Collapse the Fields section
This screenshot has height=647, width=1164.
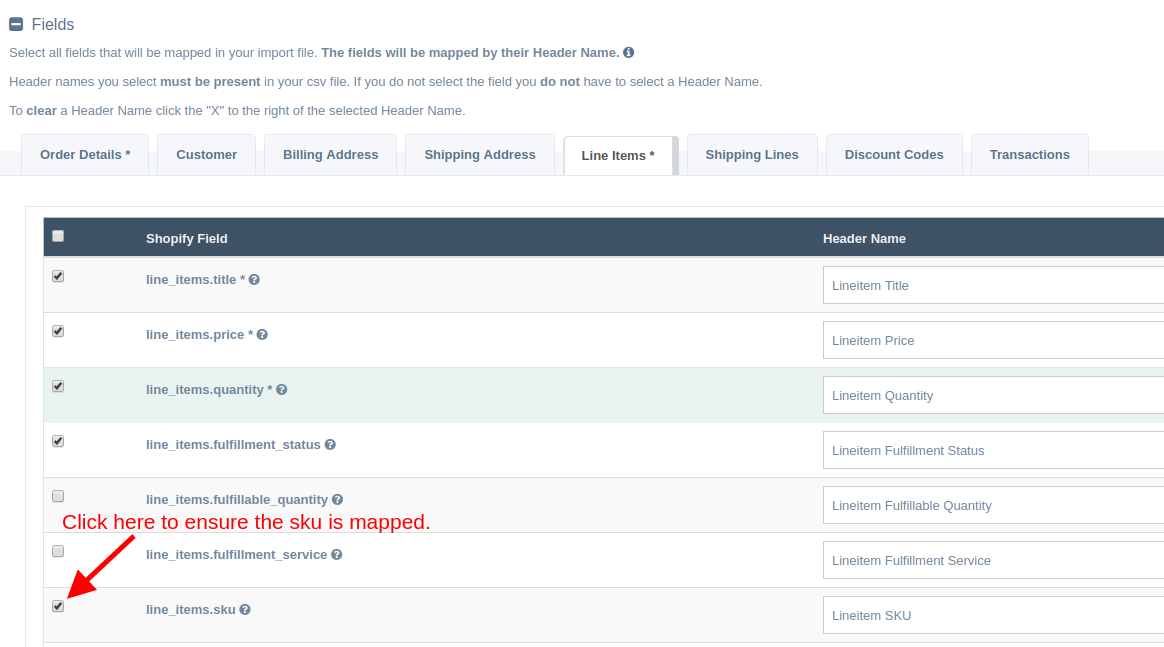pyautogui.click(x=16, y=24)
